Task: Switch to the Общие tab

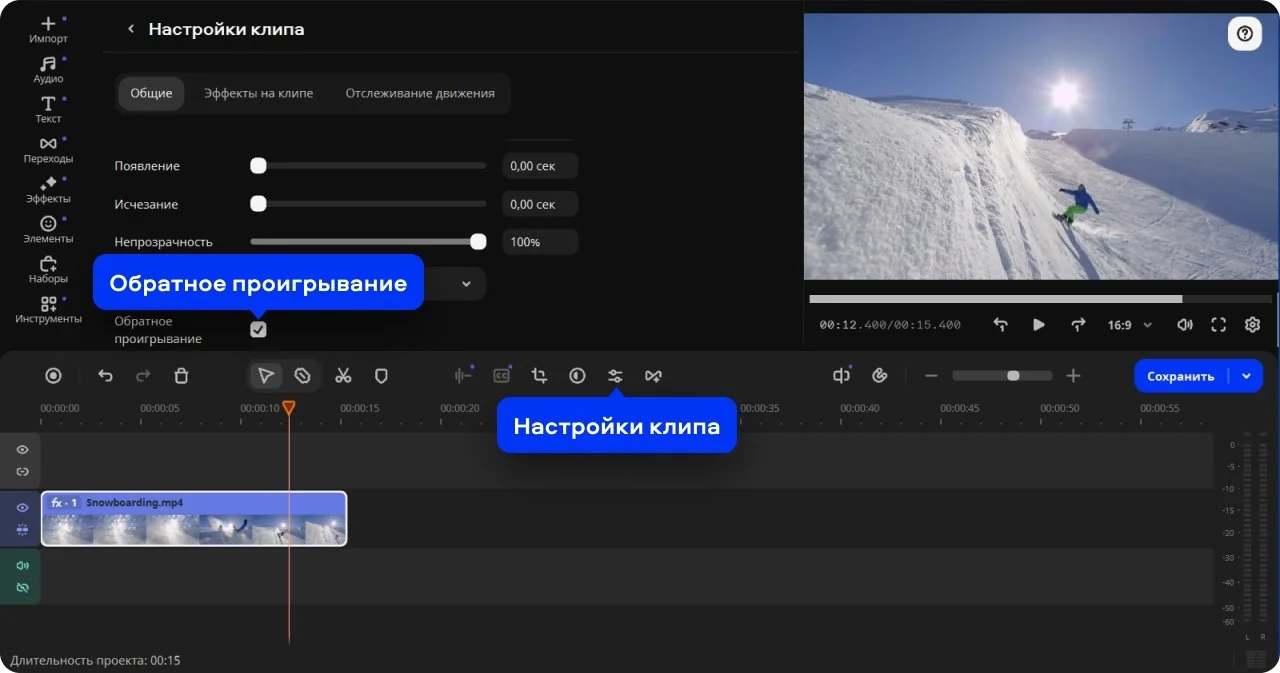Action: pos(151,93)
